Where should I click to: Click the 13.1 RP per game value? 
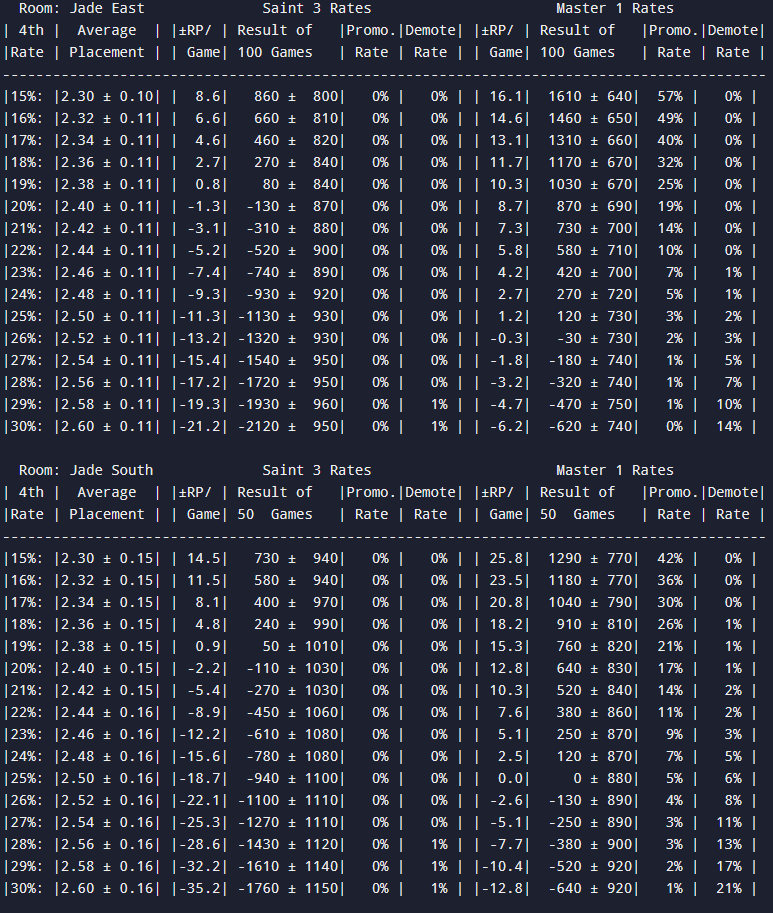tap(506, 141)
